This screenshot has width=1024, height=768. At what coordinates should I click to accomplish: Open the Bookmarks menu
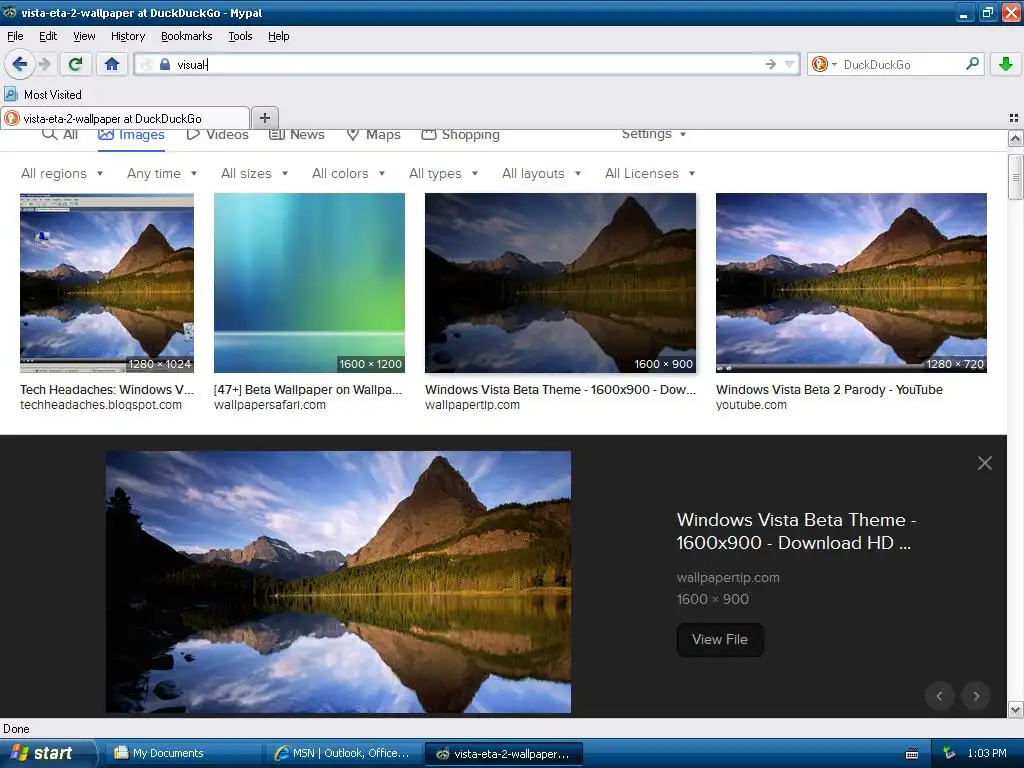click(186, 36)
